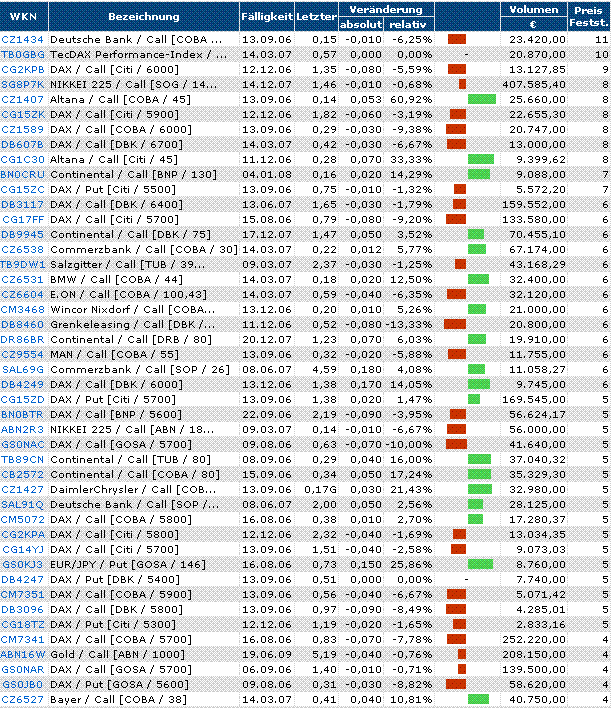Sort by the WKN column header
This screenshot has height=708, width=611.
click(24, 17)
